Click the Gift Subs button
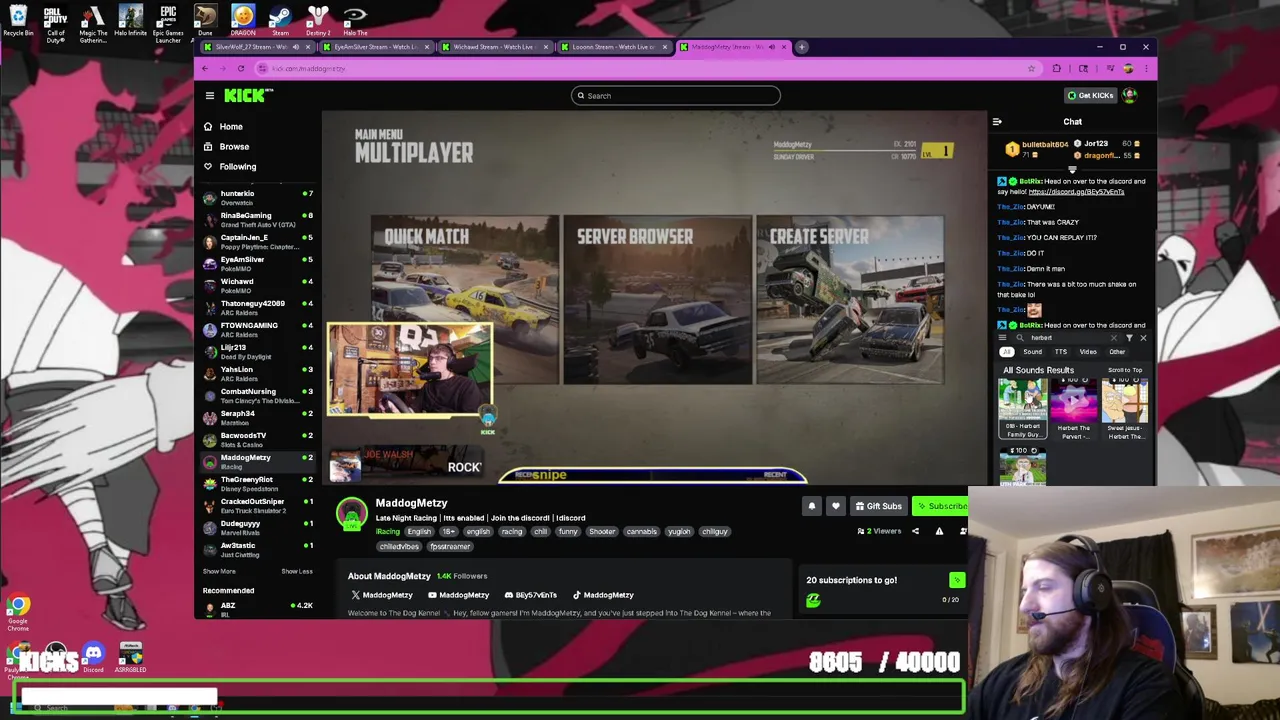Screen dimensions: 1280x720 tap(878, 506)
